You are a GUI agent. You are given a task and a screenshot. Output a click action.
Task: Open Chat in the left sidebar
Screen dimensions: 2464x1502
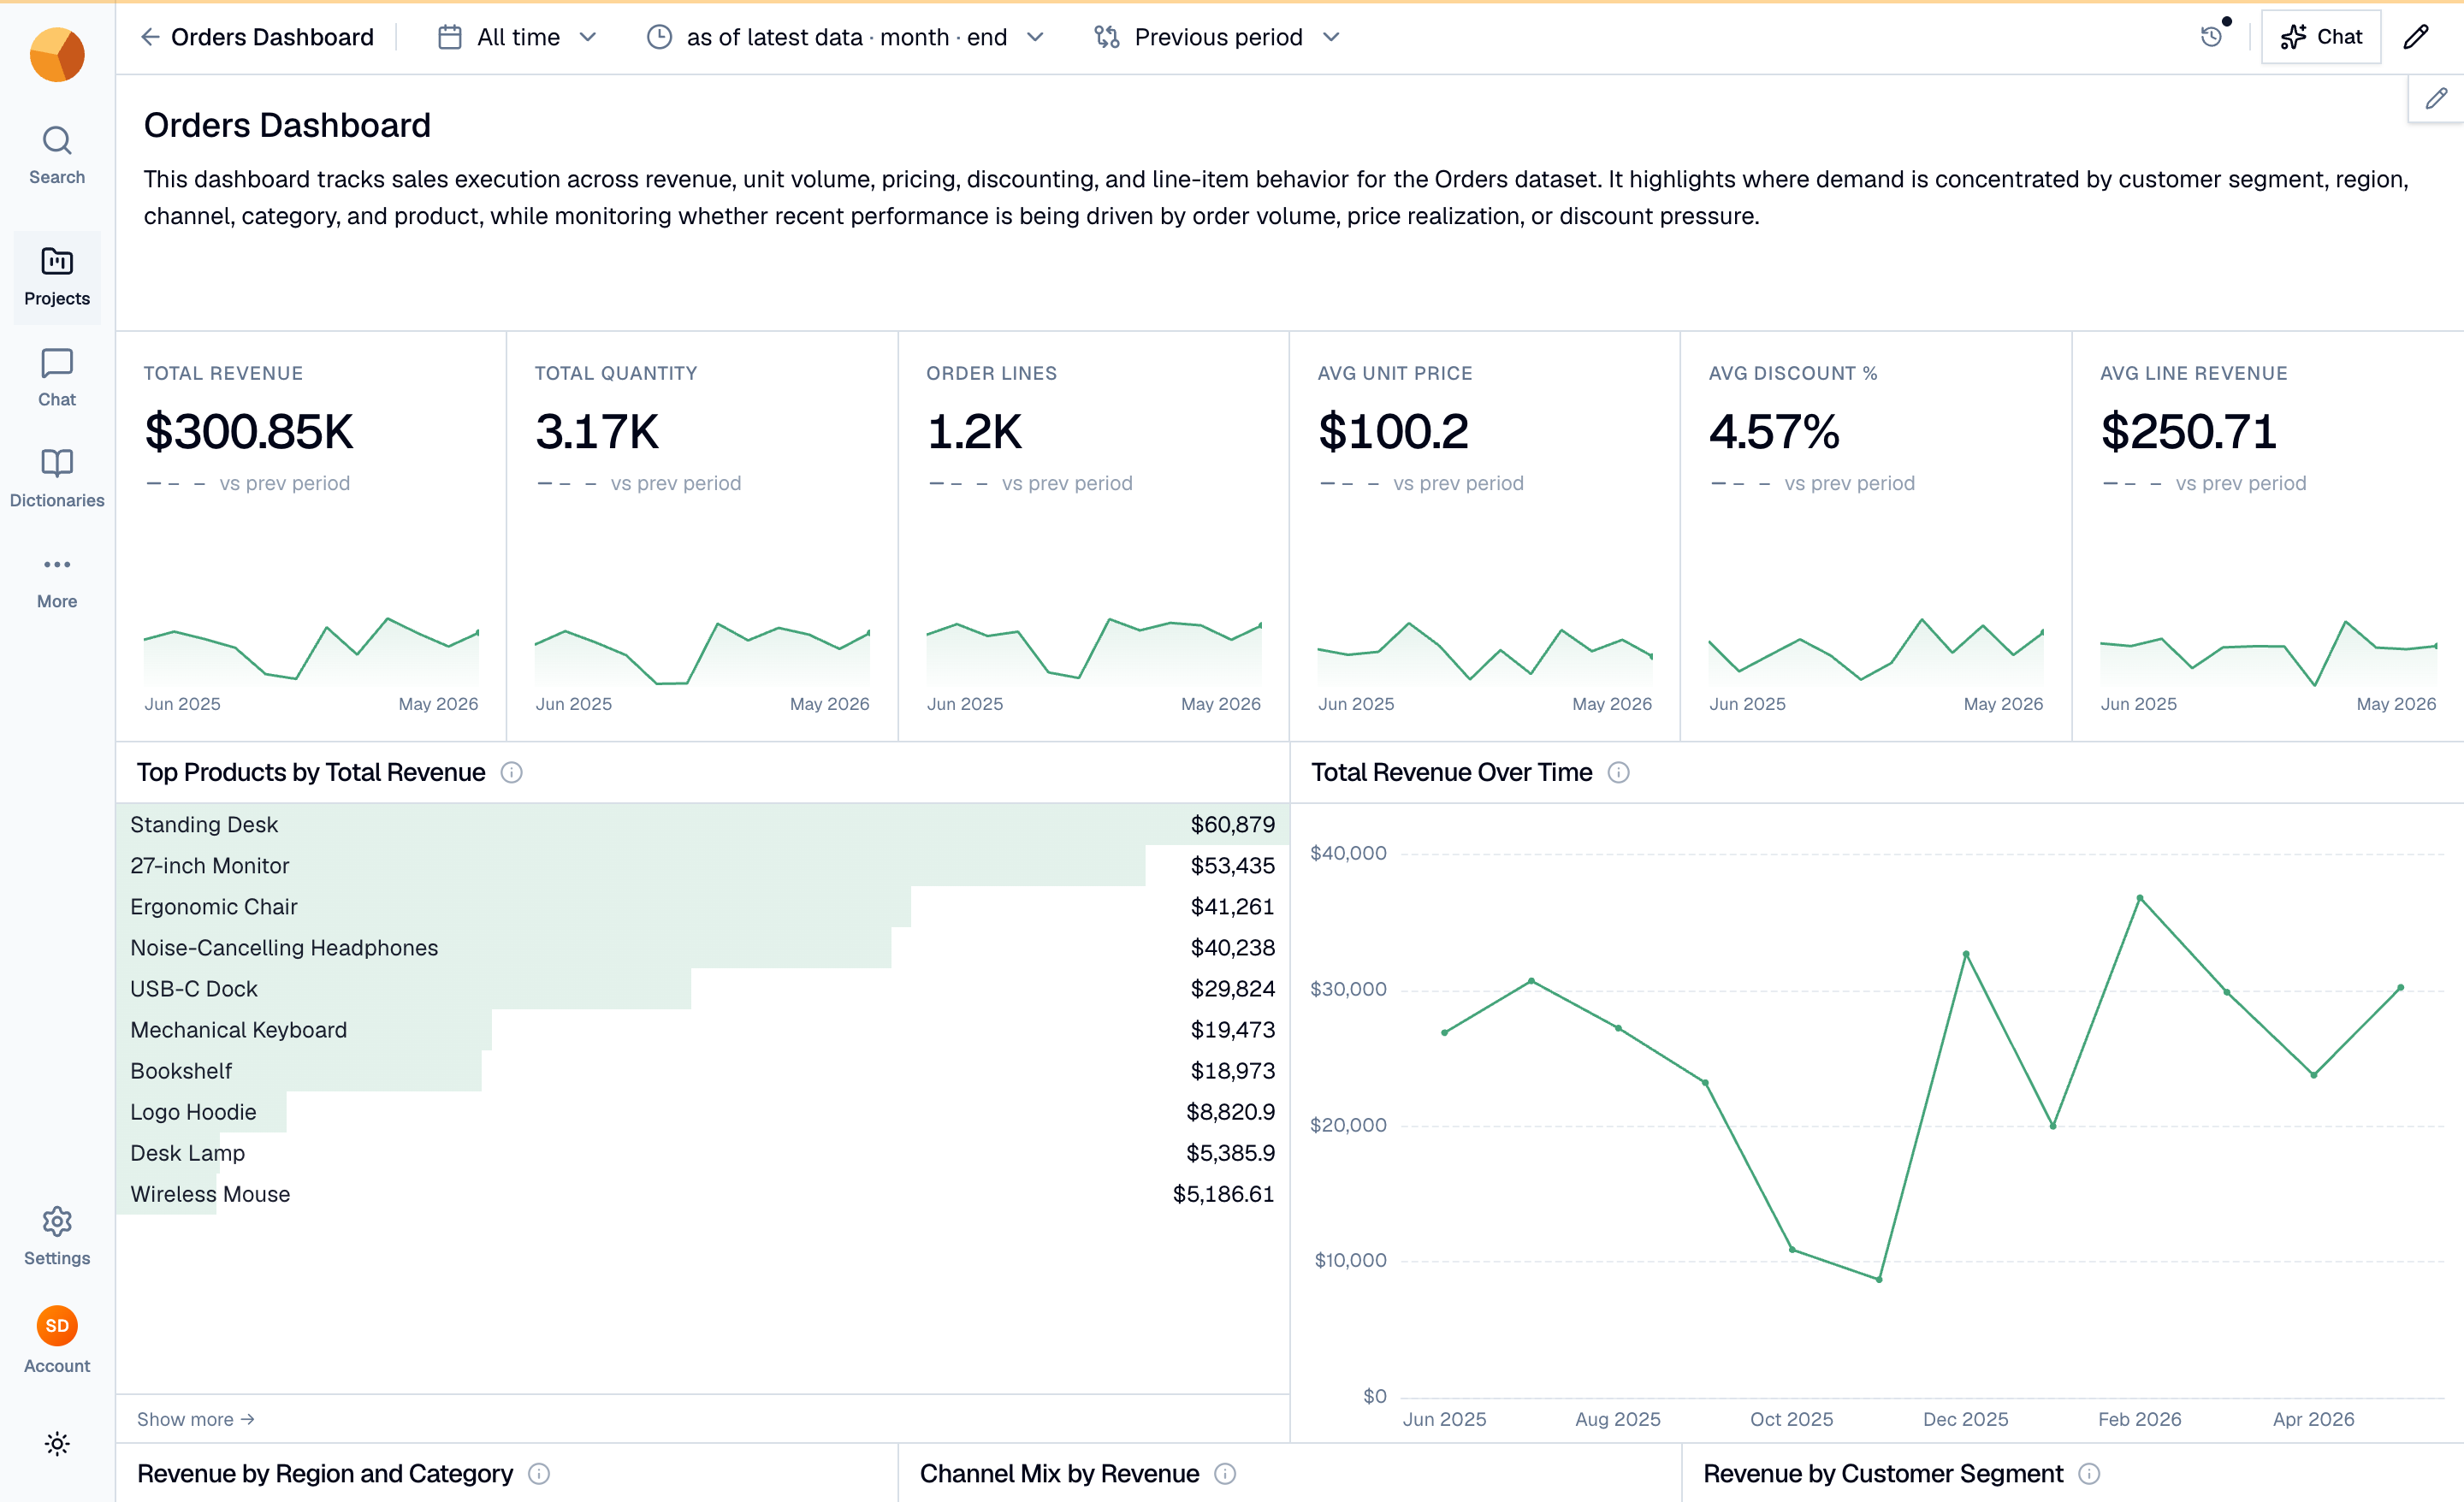tap(57, 377)
